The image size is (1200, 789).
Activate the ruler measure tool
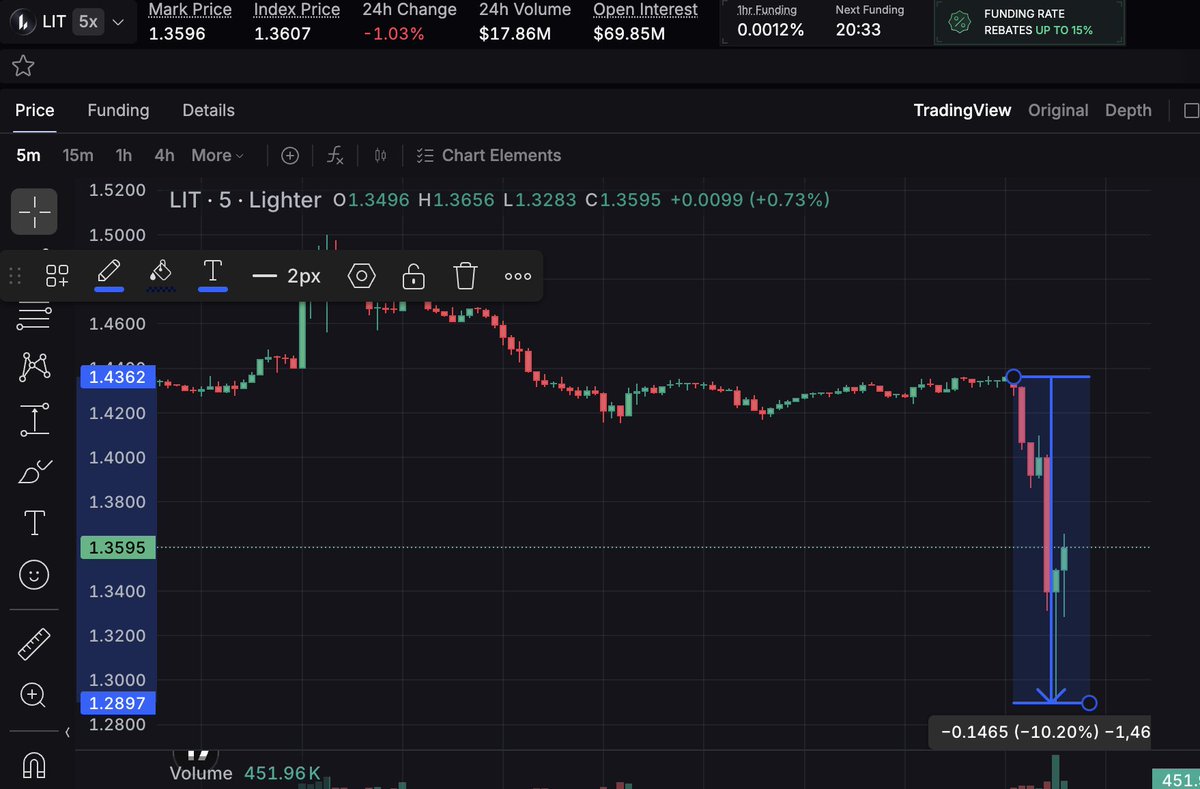click(35, 644)
